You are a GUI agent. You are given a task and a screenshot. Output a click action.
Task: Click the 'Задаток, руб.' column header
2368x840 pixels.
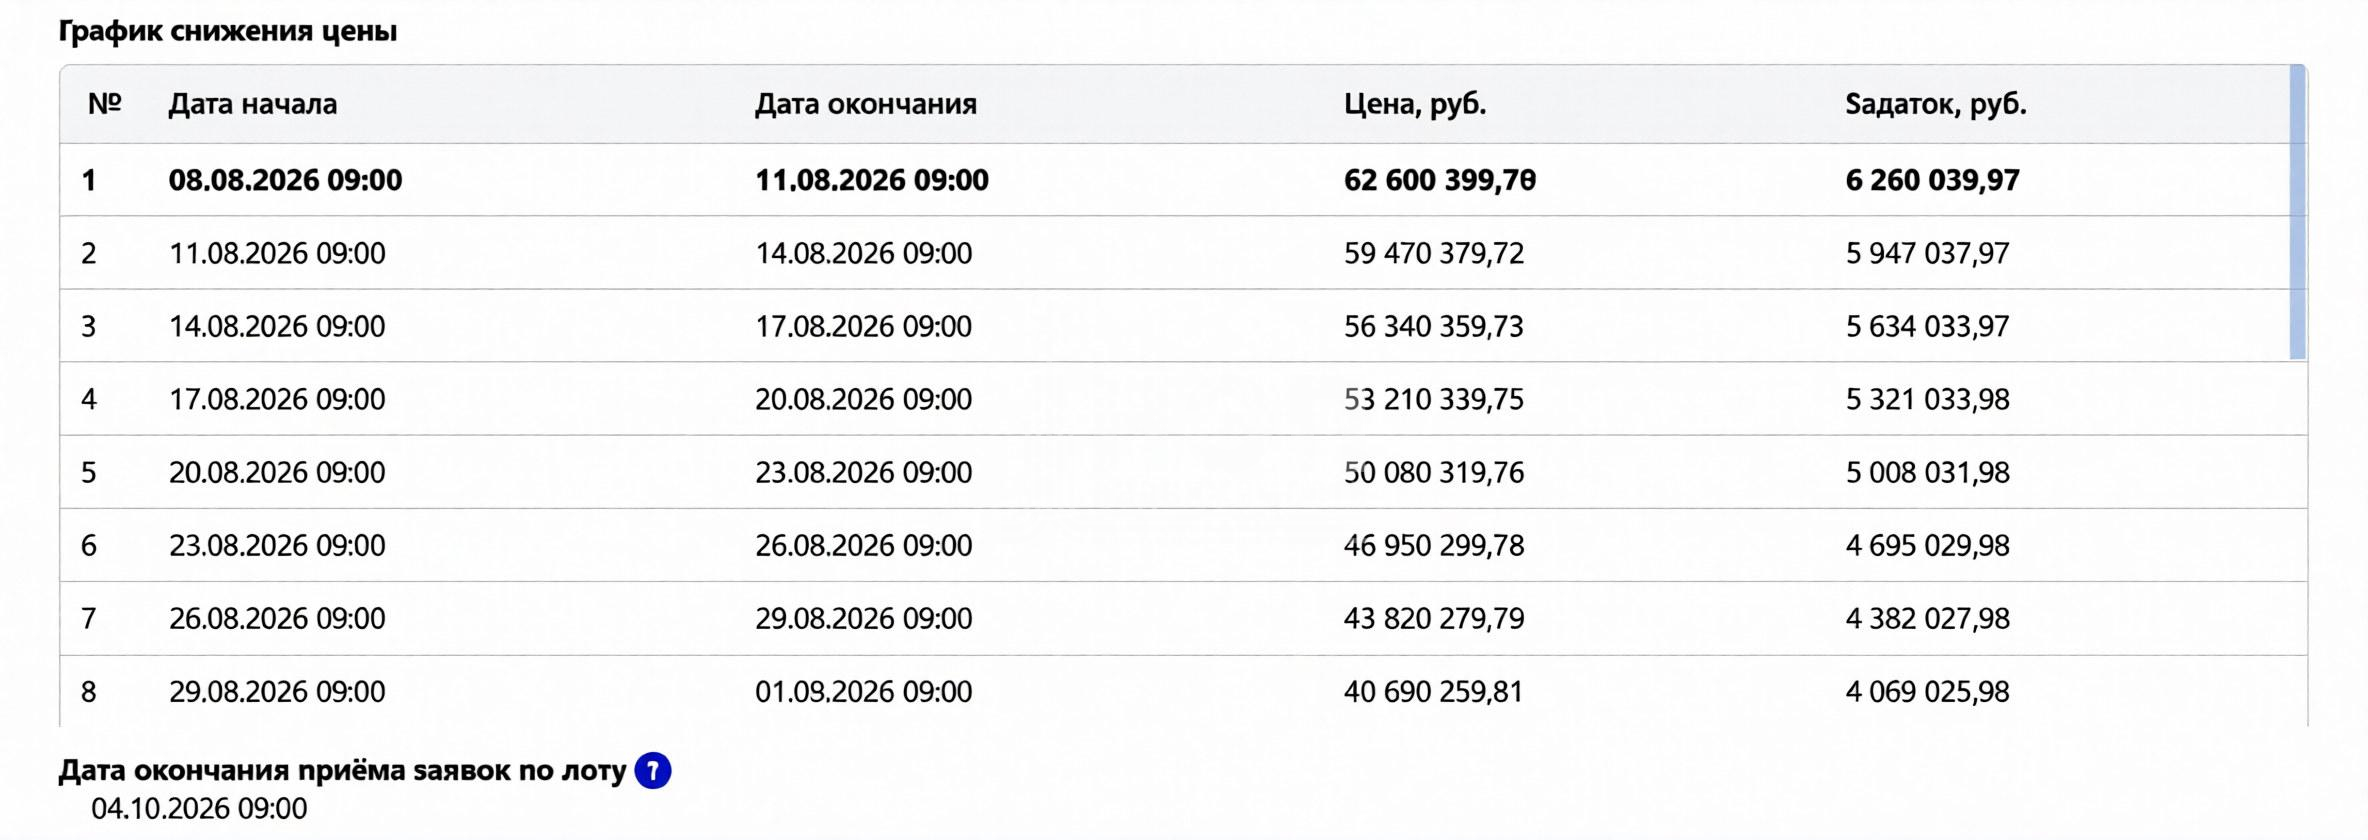tap(1936, 104)
